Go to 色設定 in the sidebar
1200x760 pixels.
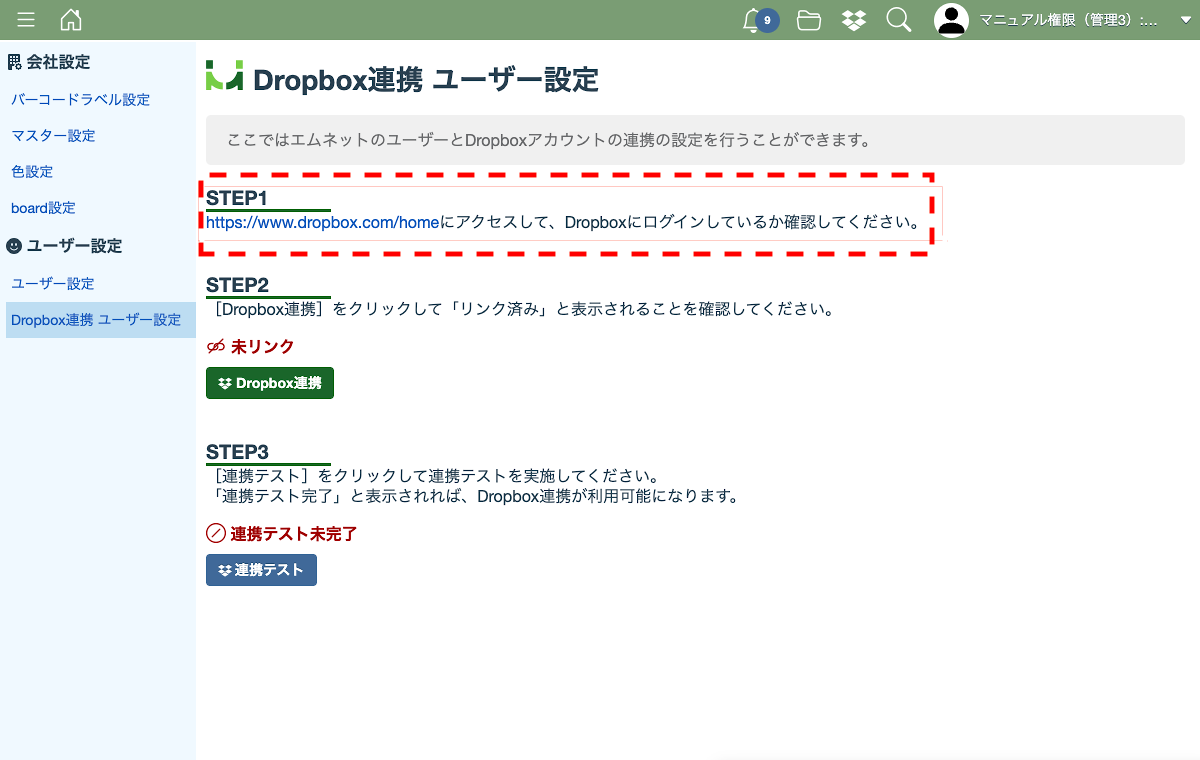pyautogui.click(x=32, y=172)
